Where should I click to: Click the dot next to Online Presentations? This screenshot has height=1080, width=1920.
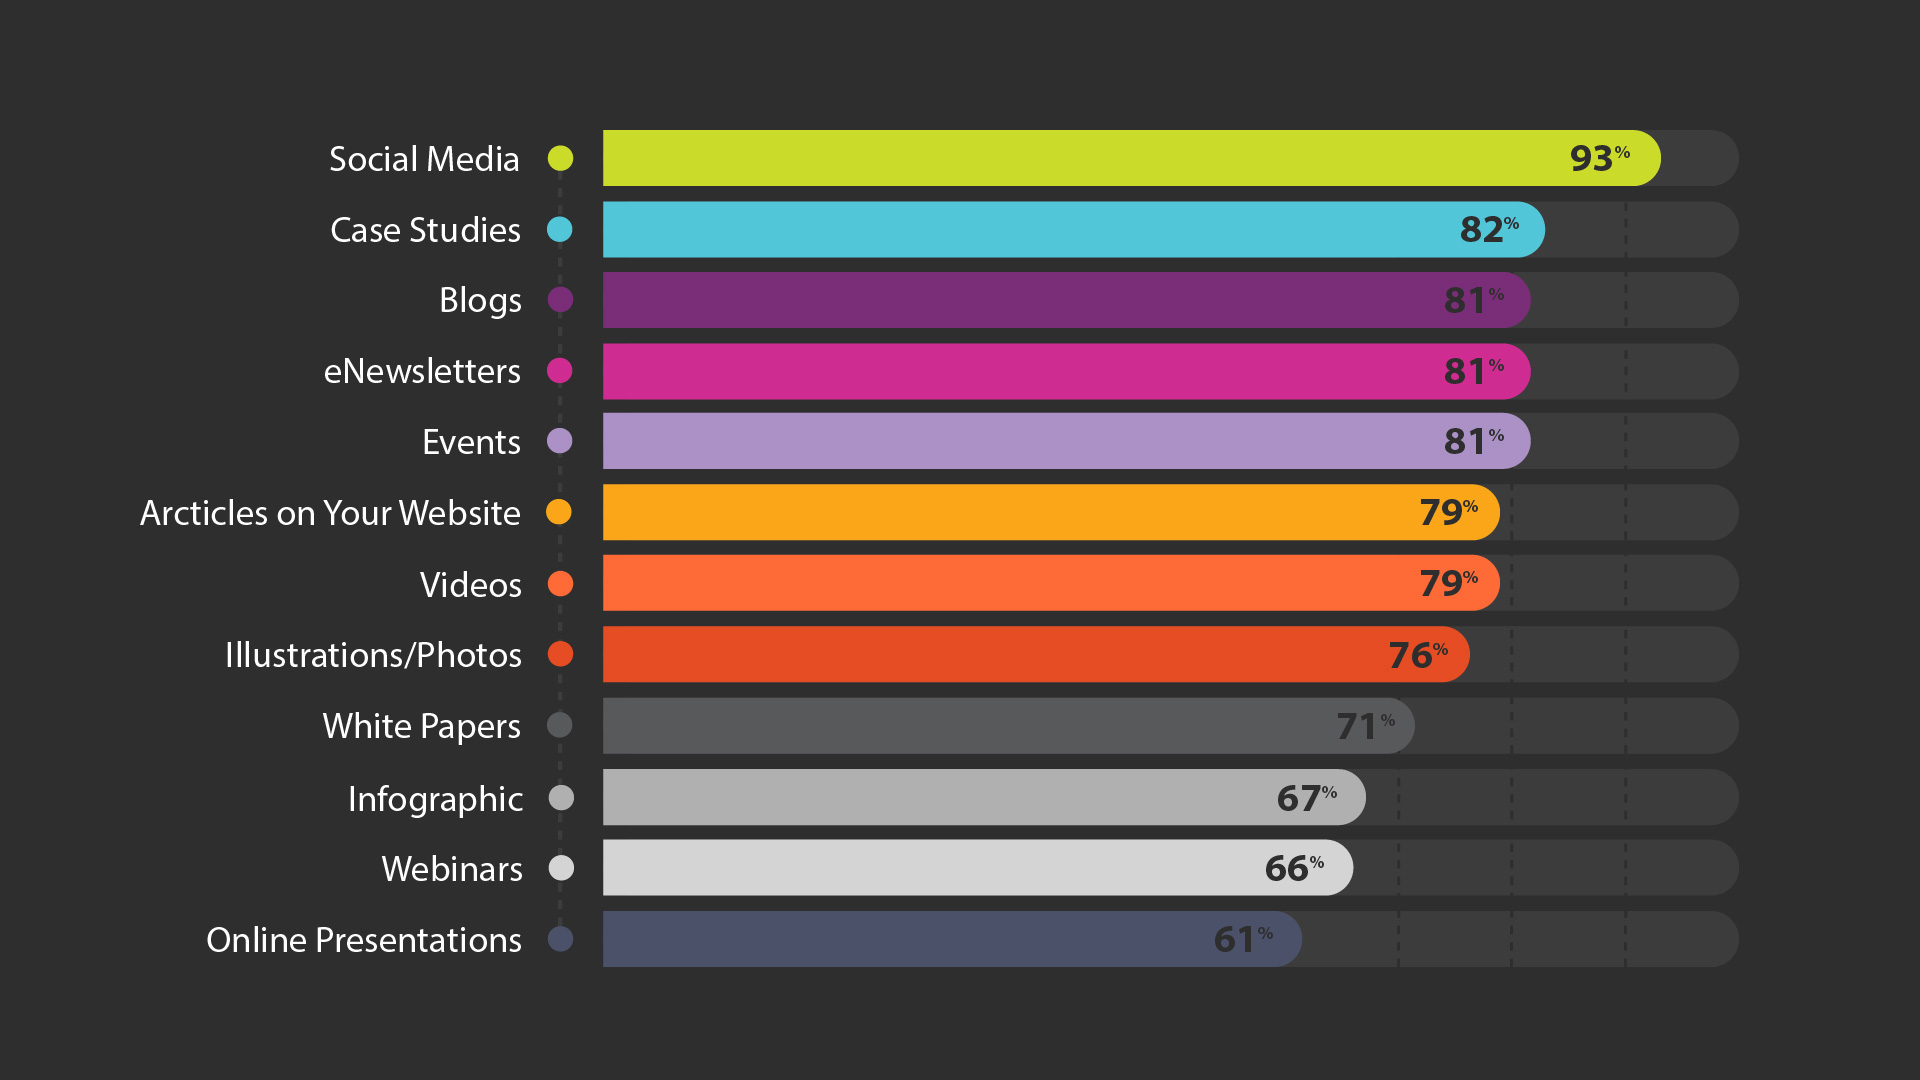click(560, 939)
